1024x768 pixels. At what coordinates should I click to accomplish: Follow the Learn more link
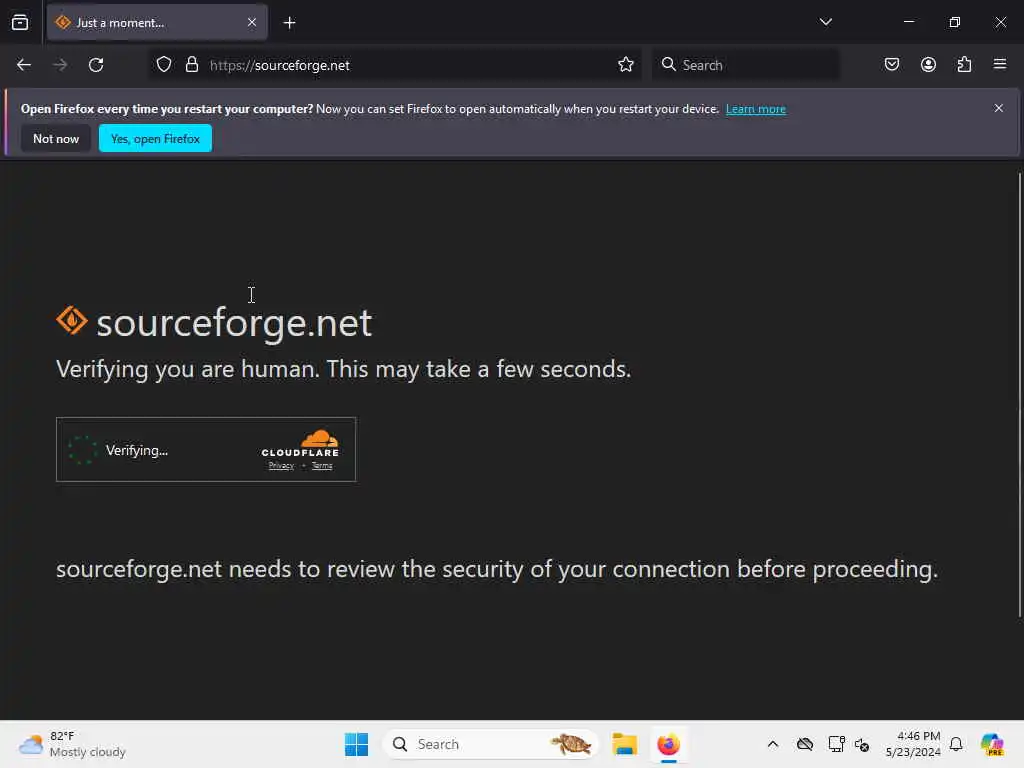[756, 109]
